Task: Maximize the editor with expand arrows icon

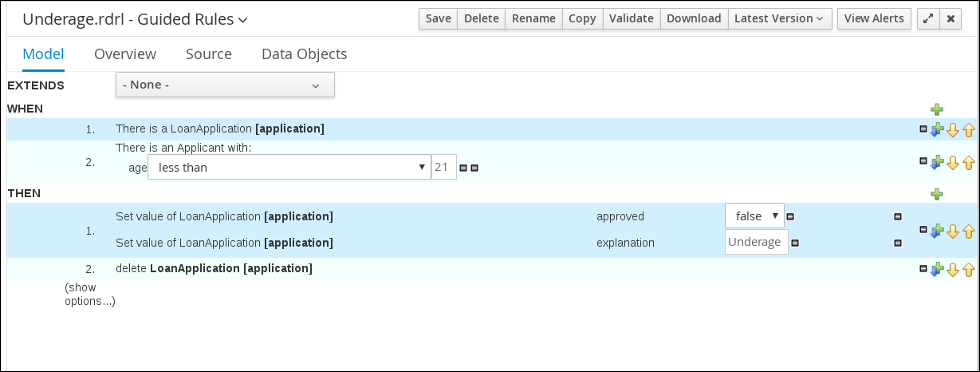Action: 928,19
